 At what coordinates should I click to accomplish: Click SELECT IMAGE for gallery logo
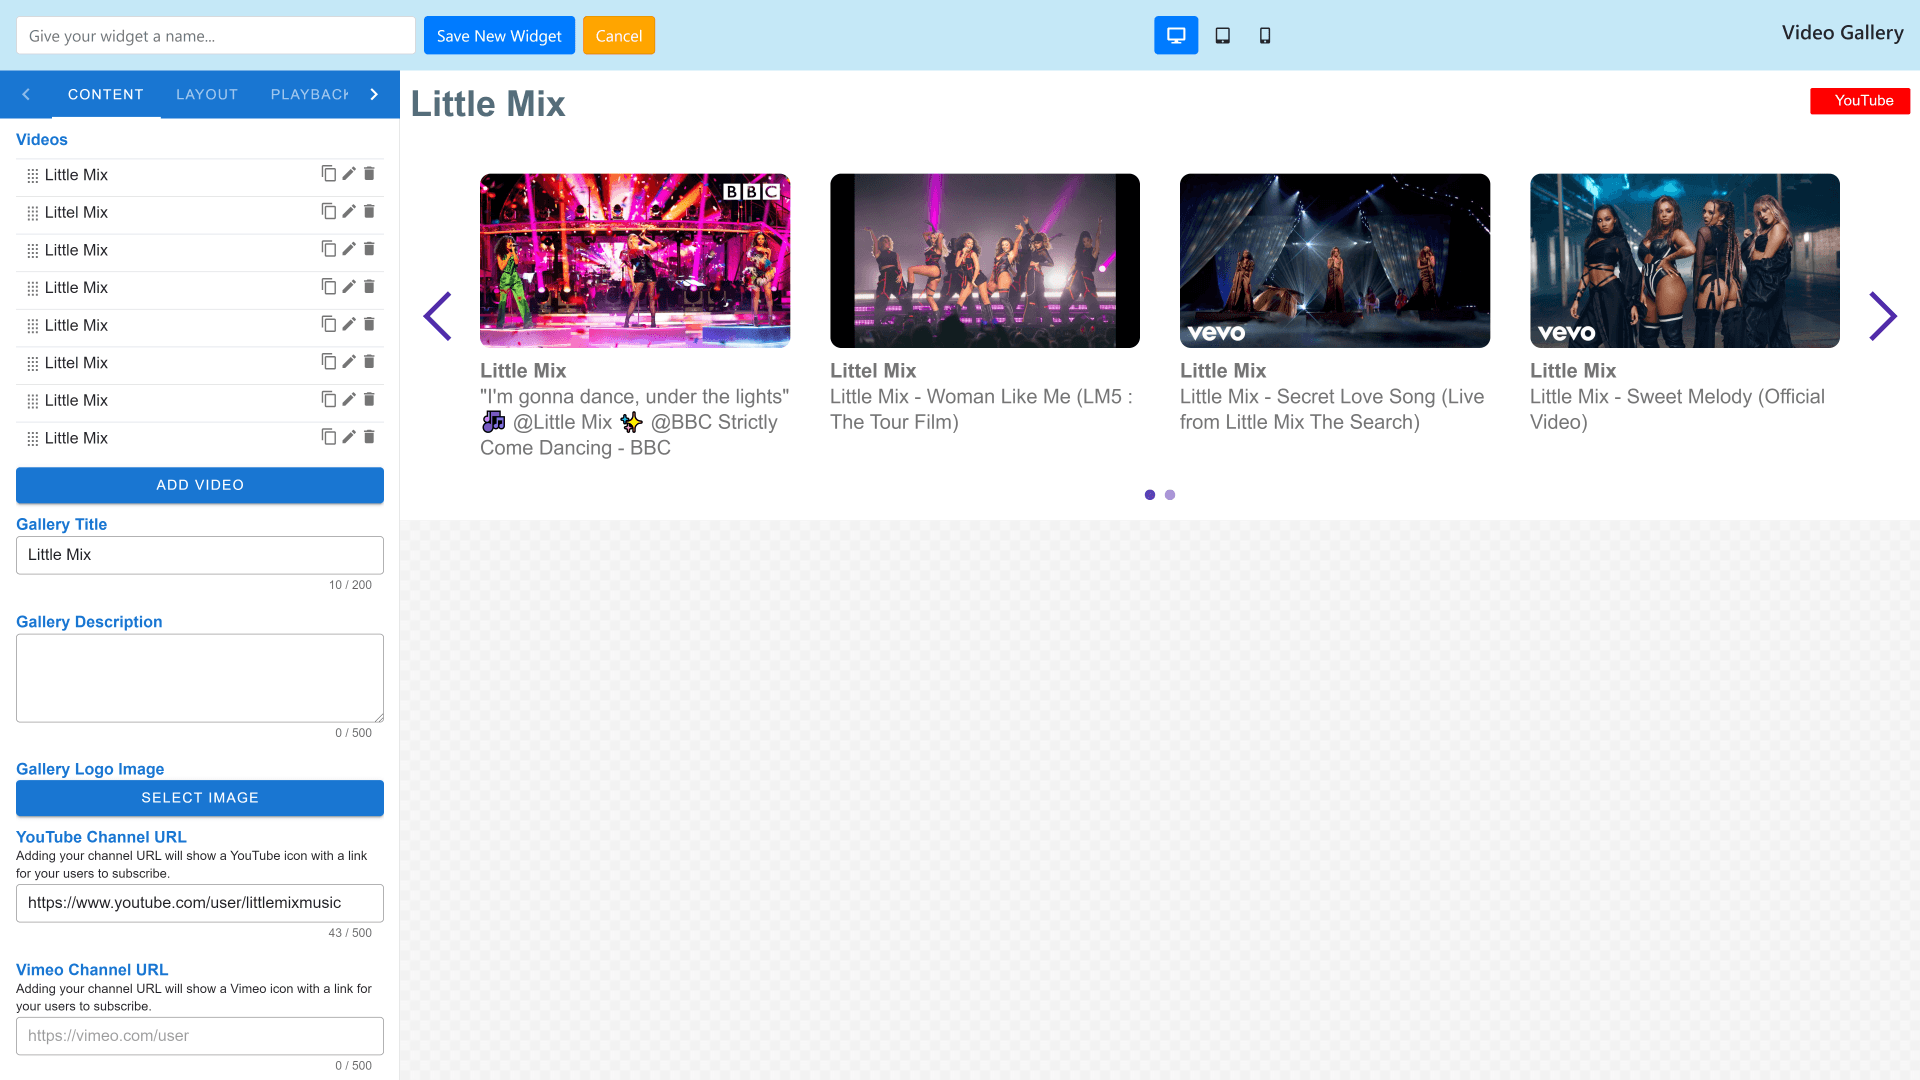pyautogui.click(x=200, y=798)
